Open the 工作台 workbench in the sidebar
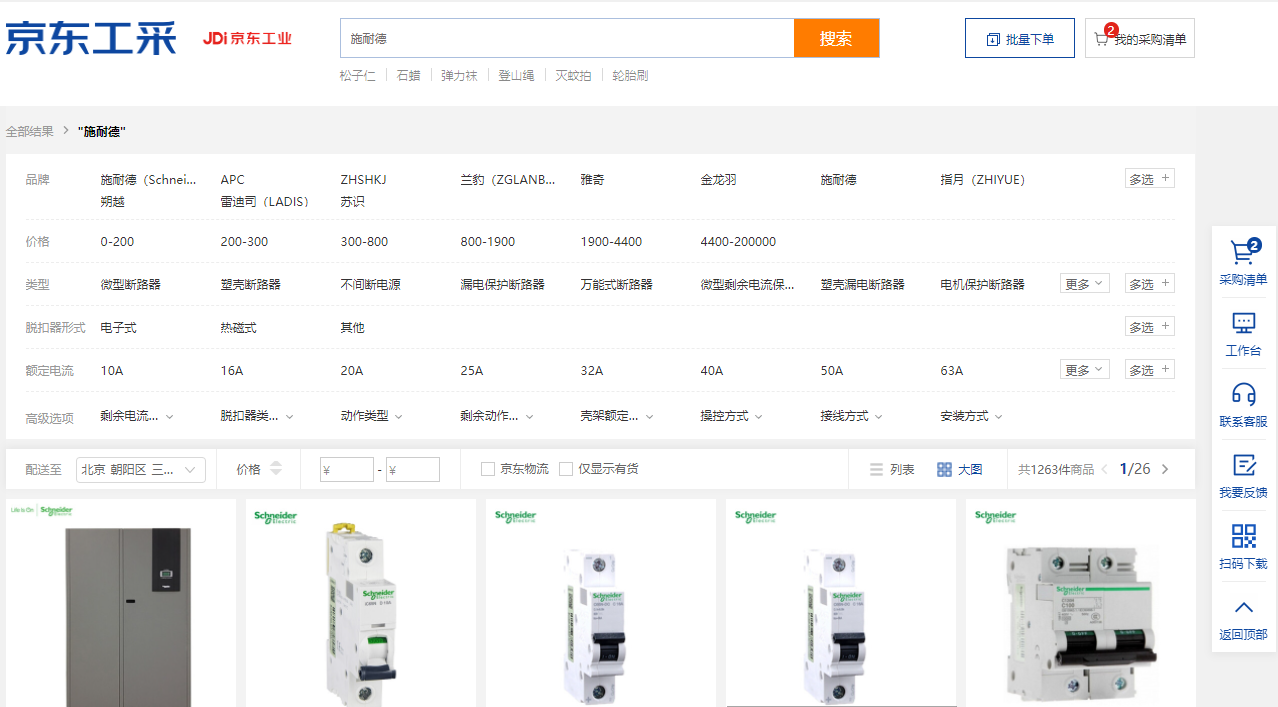This screenshot has width=1278, height=707. [x=1243, y=334]
